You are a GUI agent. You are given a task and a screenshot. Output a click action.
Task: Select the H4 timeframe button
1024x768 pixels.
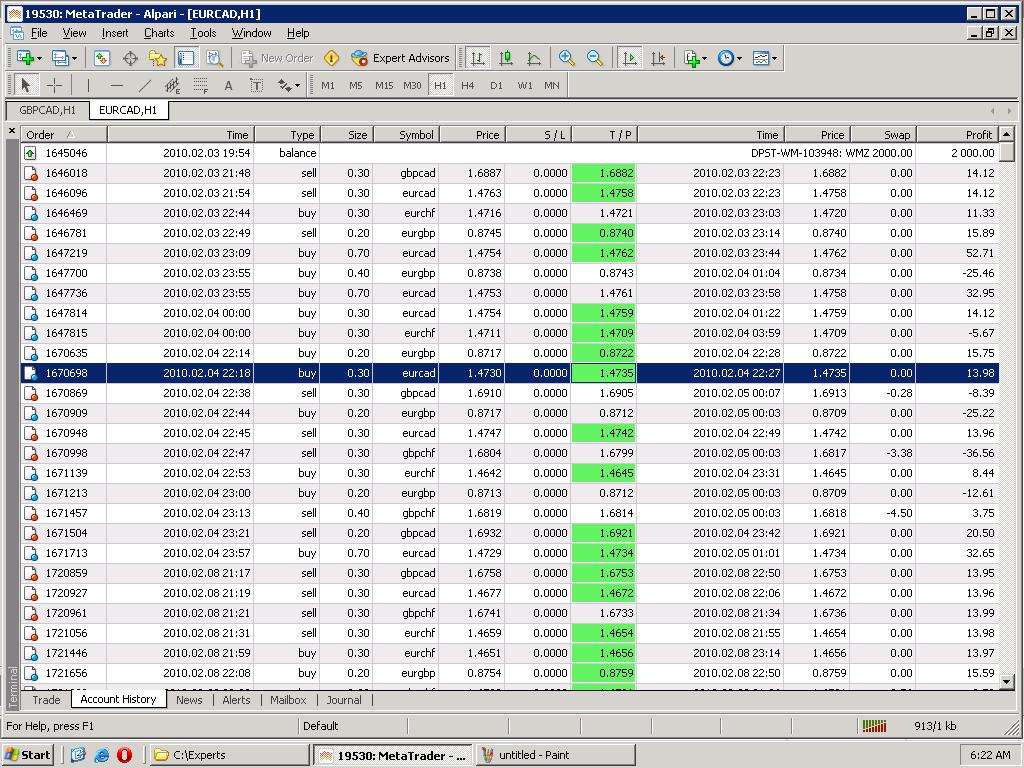pos(467,85)
